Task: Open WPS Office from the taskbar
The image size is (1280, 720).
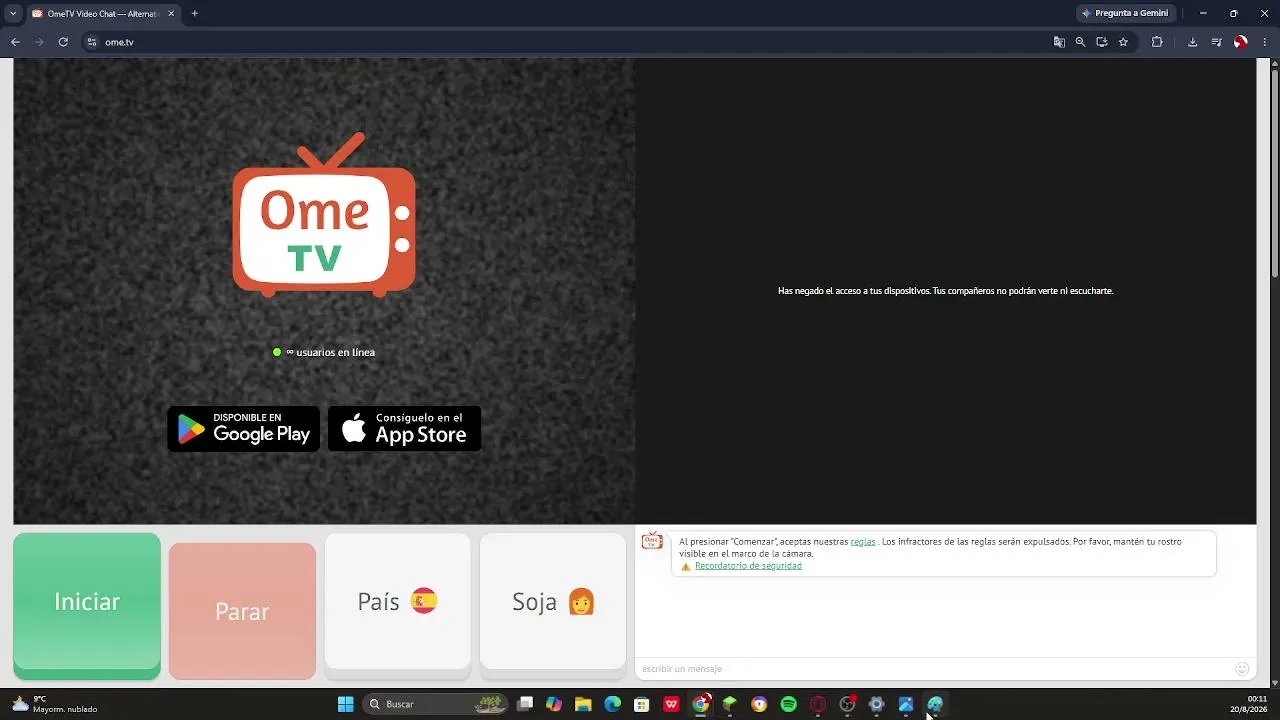Action: [x=671, y=704]
